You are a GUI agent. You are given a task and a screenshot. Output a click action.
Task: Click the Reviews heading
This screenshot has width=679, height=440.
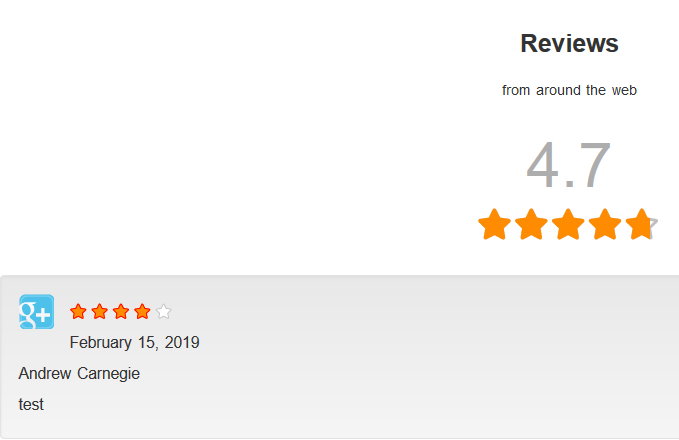coord(569,44)
